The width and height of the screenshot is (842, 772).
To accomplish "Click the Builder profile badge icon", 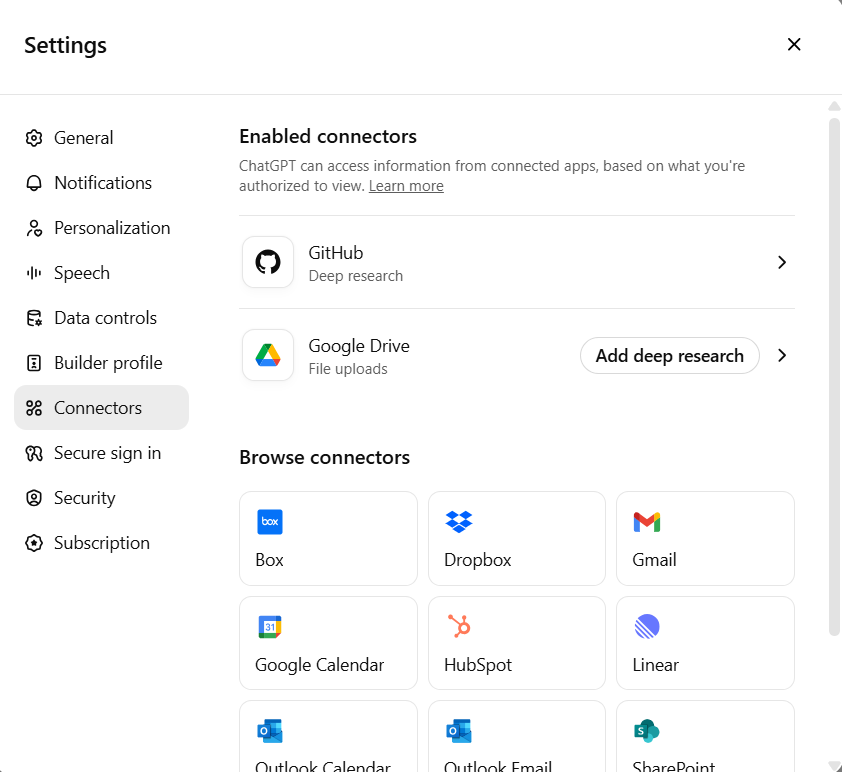I will point(34,363).
